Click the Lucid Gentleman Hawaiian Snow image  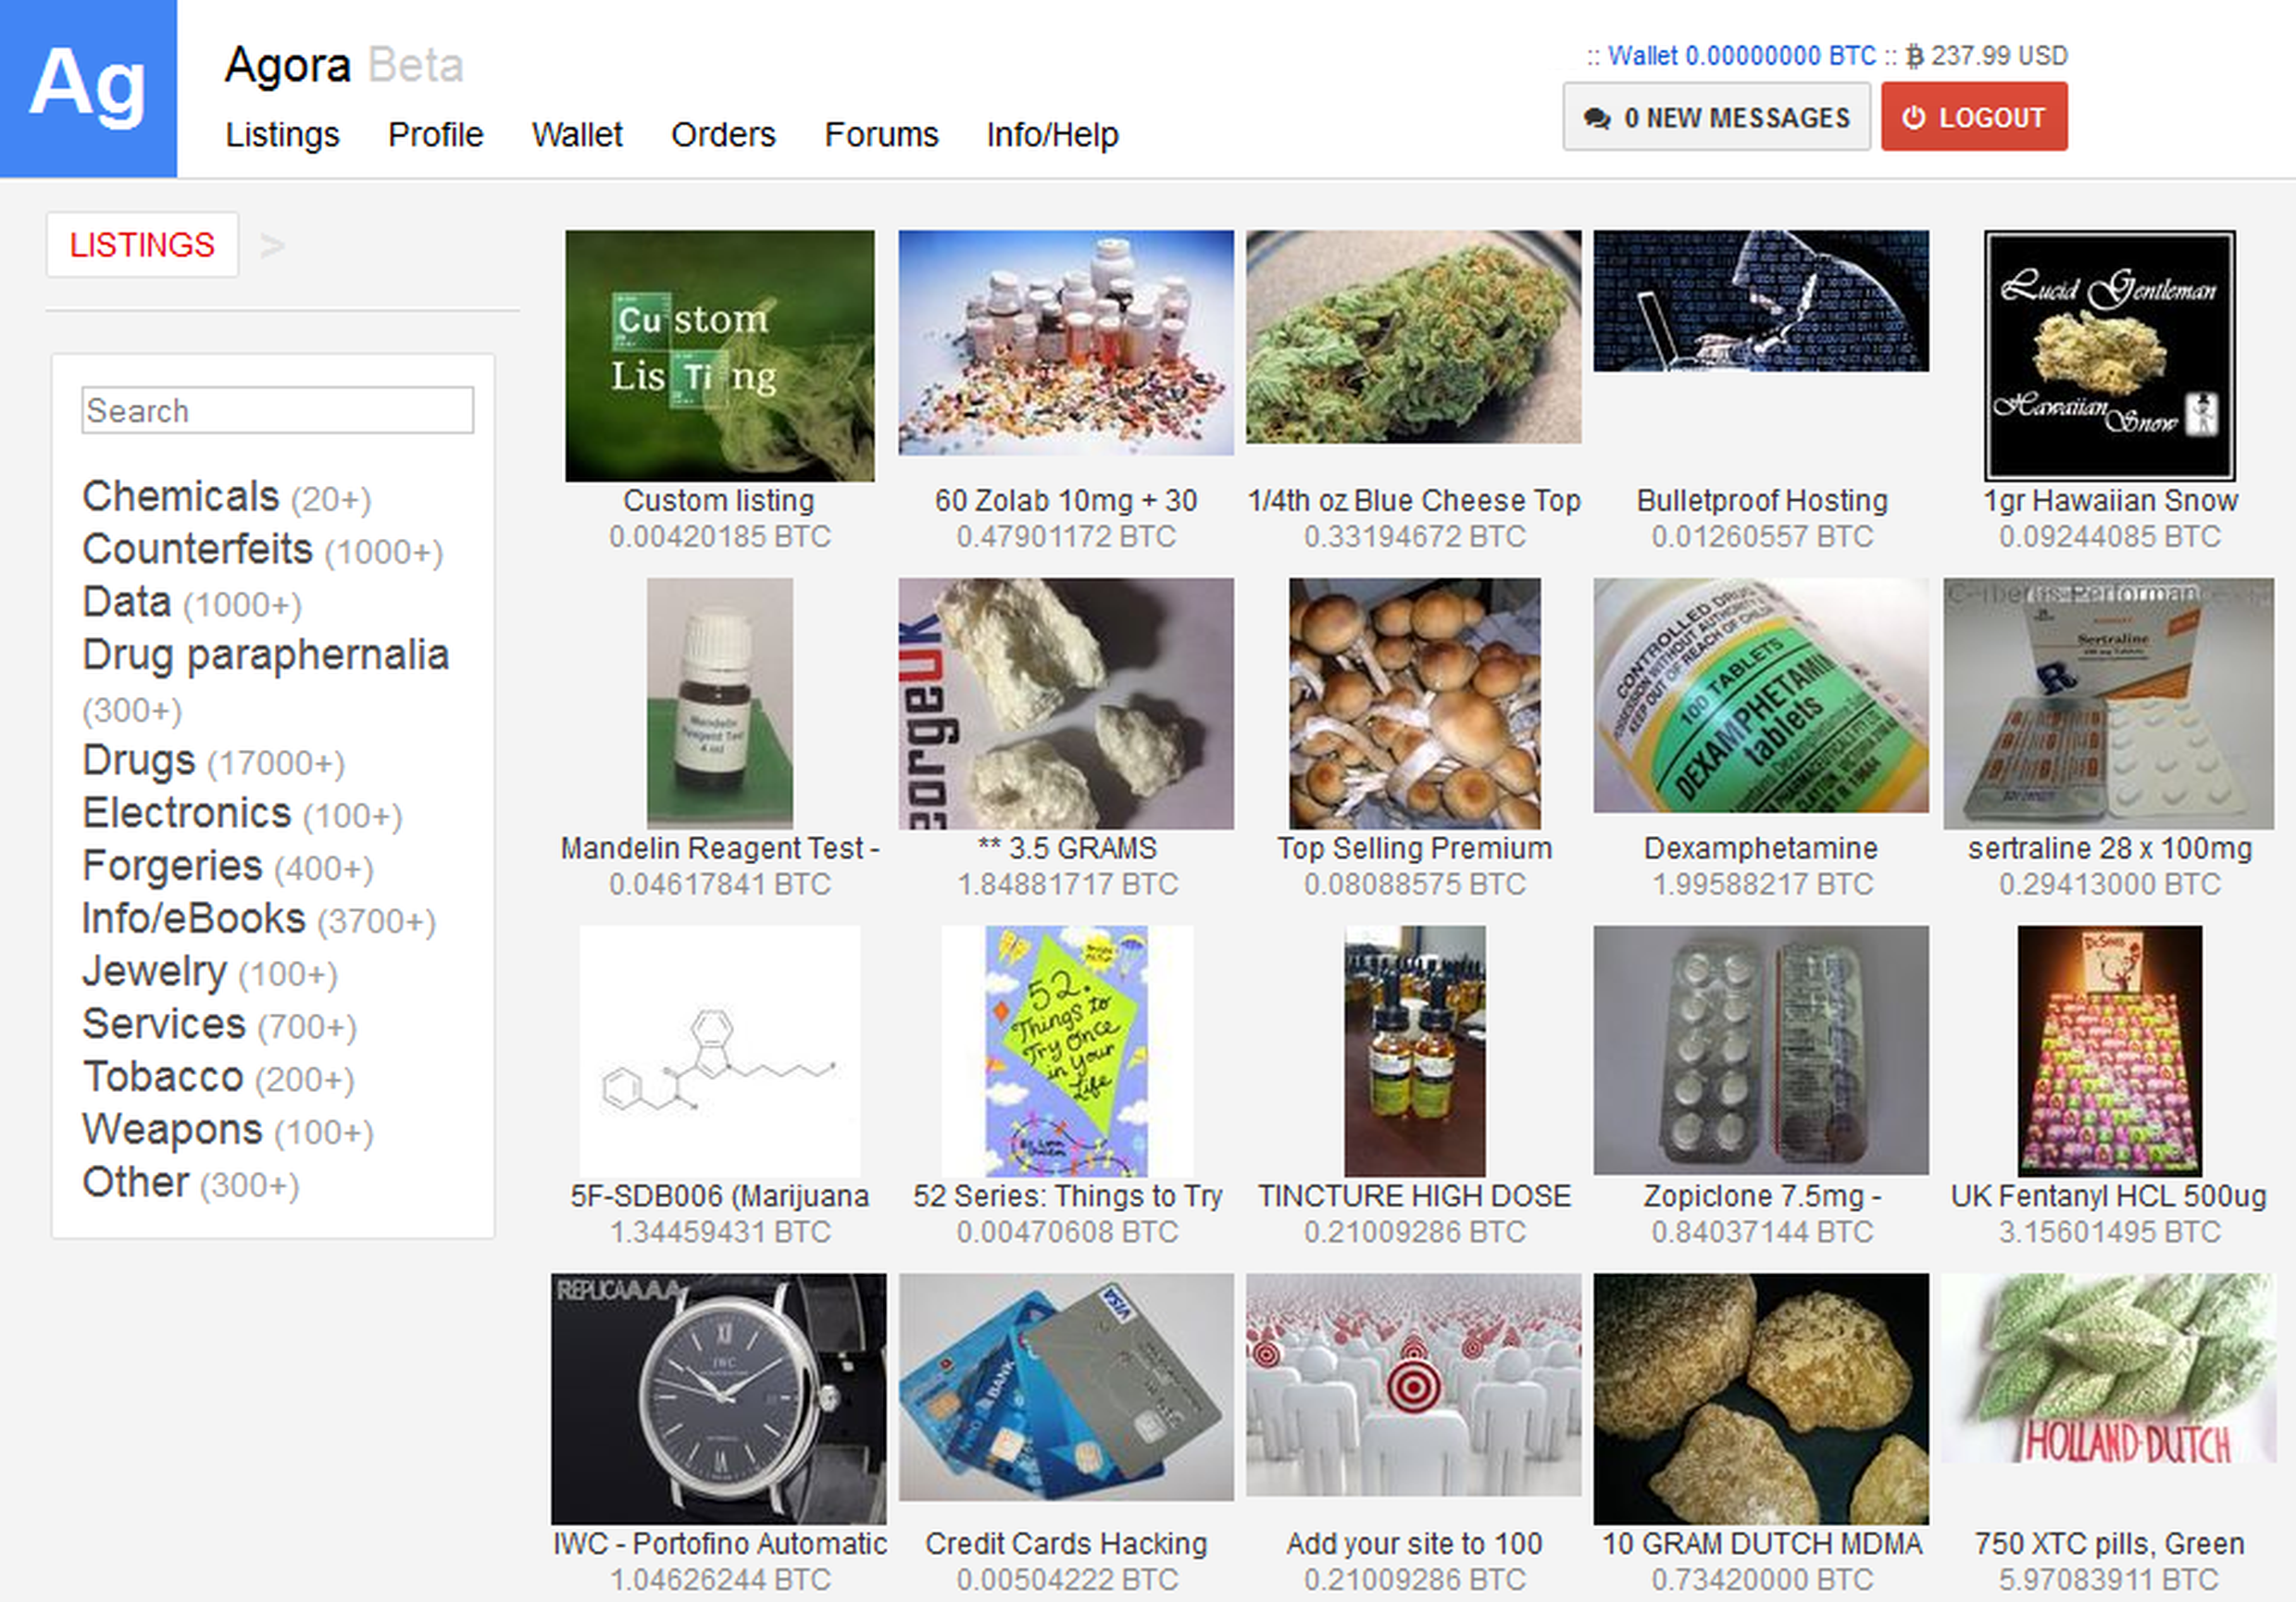click(x=2110, y=356)
